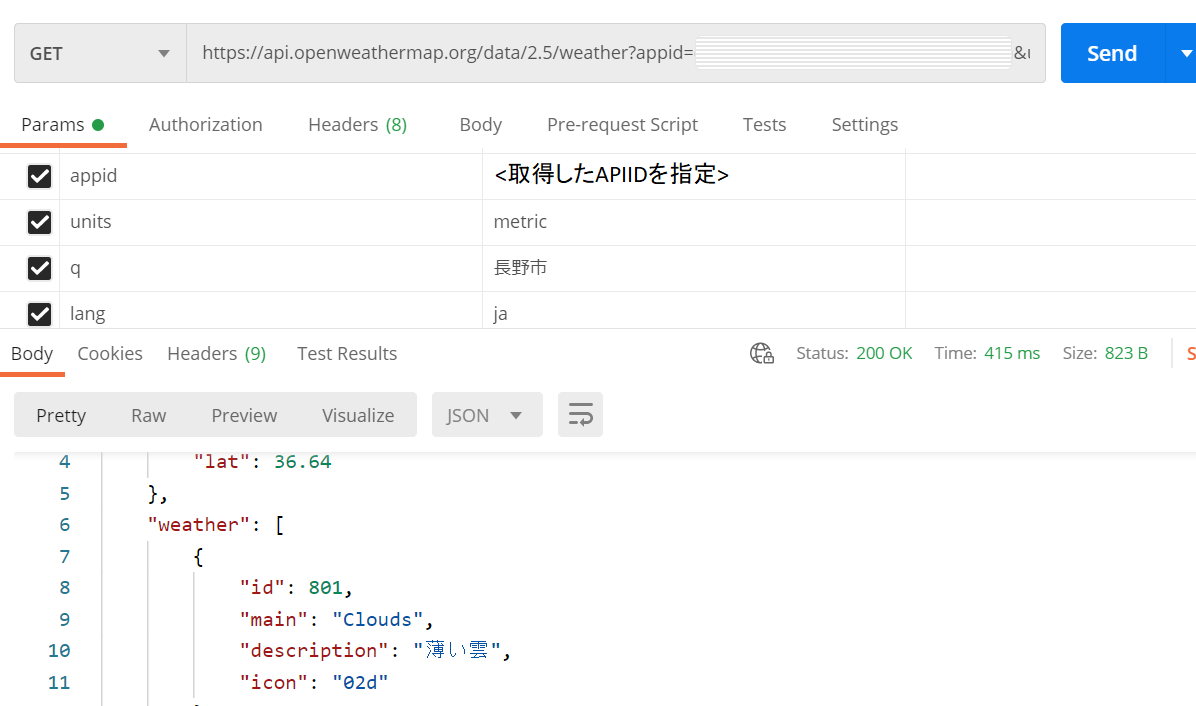Edit the metric value for units
Viewport: 1196px width, 706px height.
[690, 222]
